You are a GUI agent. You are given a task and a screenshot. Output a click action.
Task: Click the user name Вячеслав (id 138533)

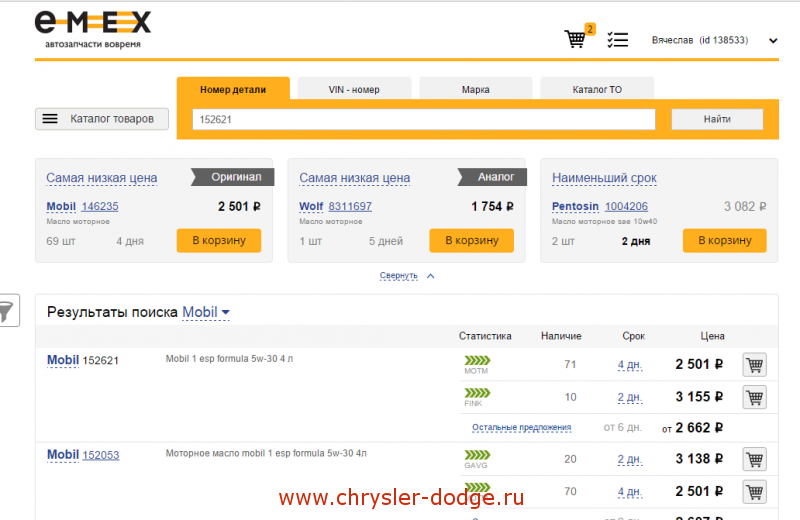700,40
